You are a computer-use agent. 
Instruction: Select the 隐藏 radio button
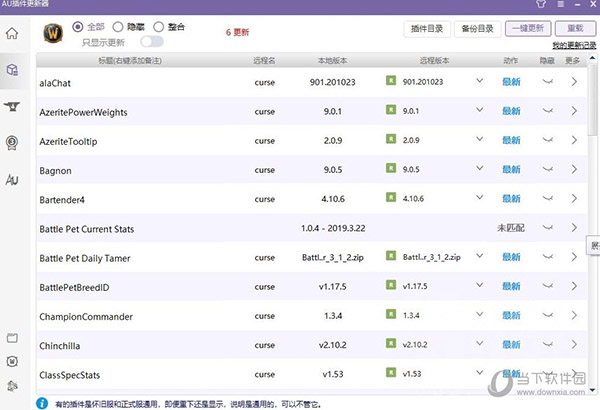point(118,27)
